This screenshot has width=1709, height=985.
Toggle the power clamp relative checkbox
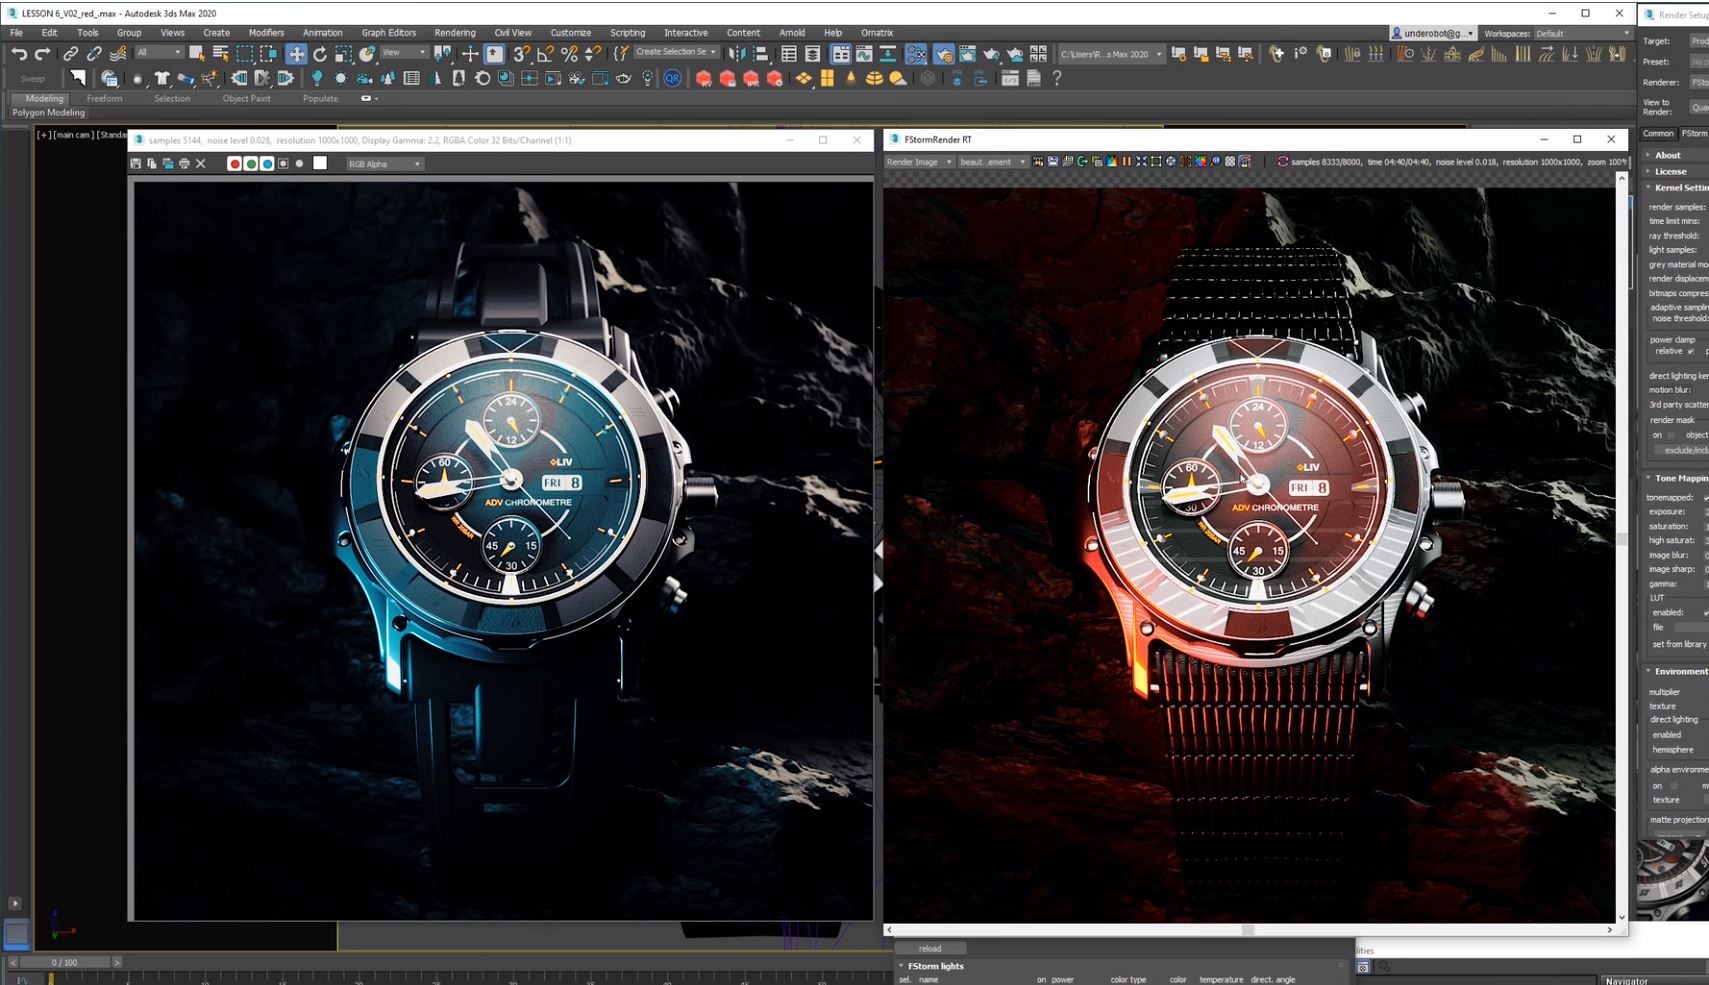pos(1691,352)
